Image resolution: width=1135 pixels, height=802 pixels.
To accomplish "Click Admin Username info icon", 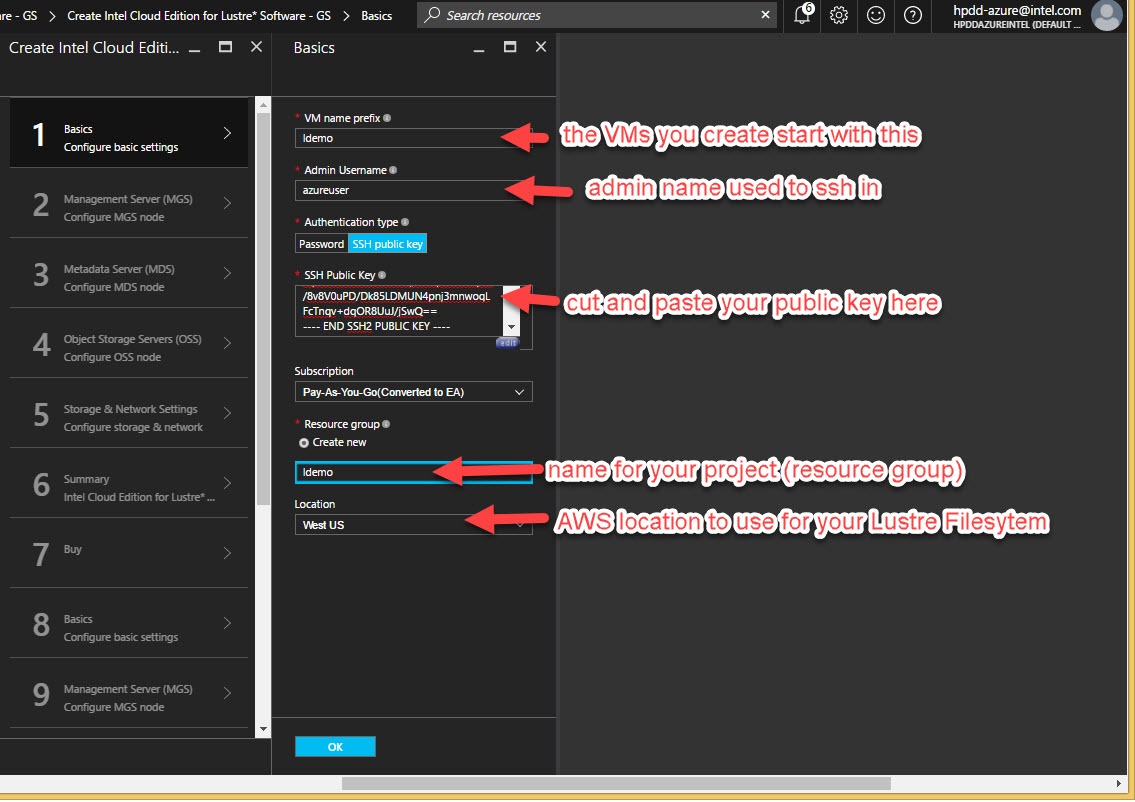I will (393, 170).
